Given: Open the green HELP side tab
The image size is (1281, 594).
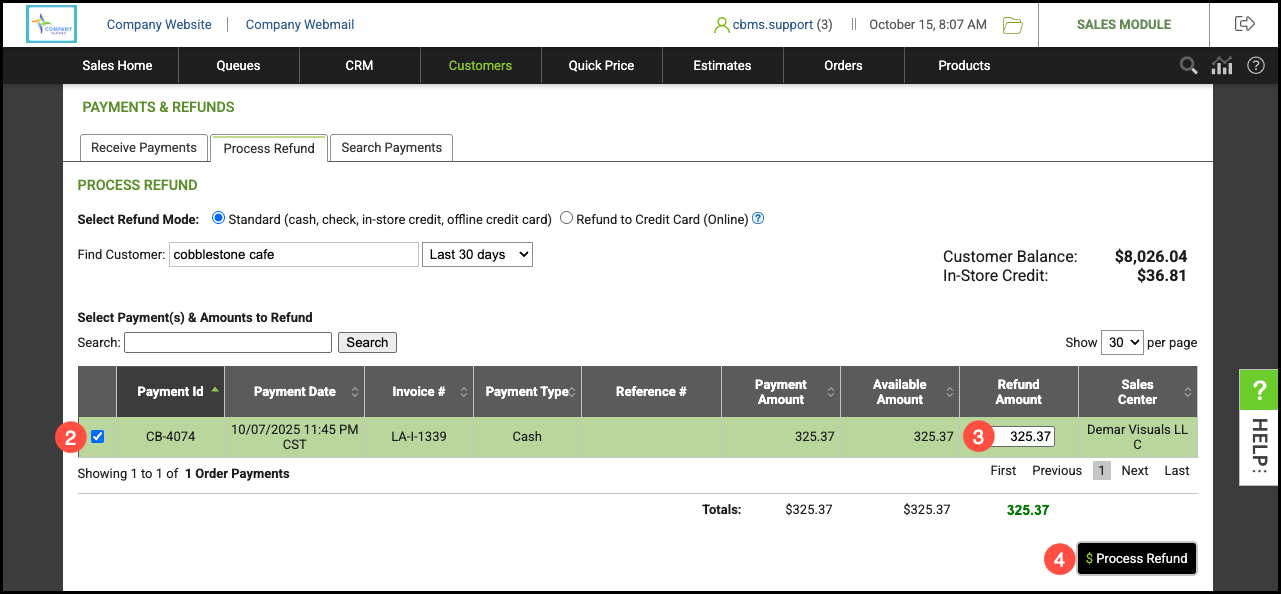Looking at the screenshot, I should point(1260,427).
